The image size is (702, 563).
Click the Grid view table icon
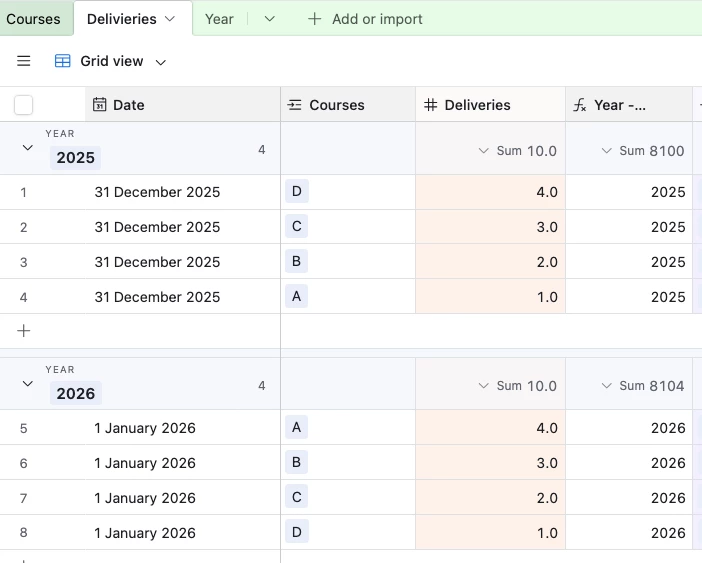(63, 61)
